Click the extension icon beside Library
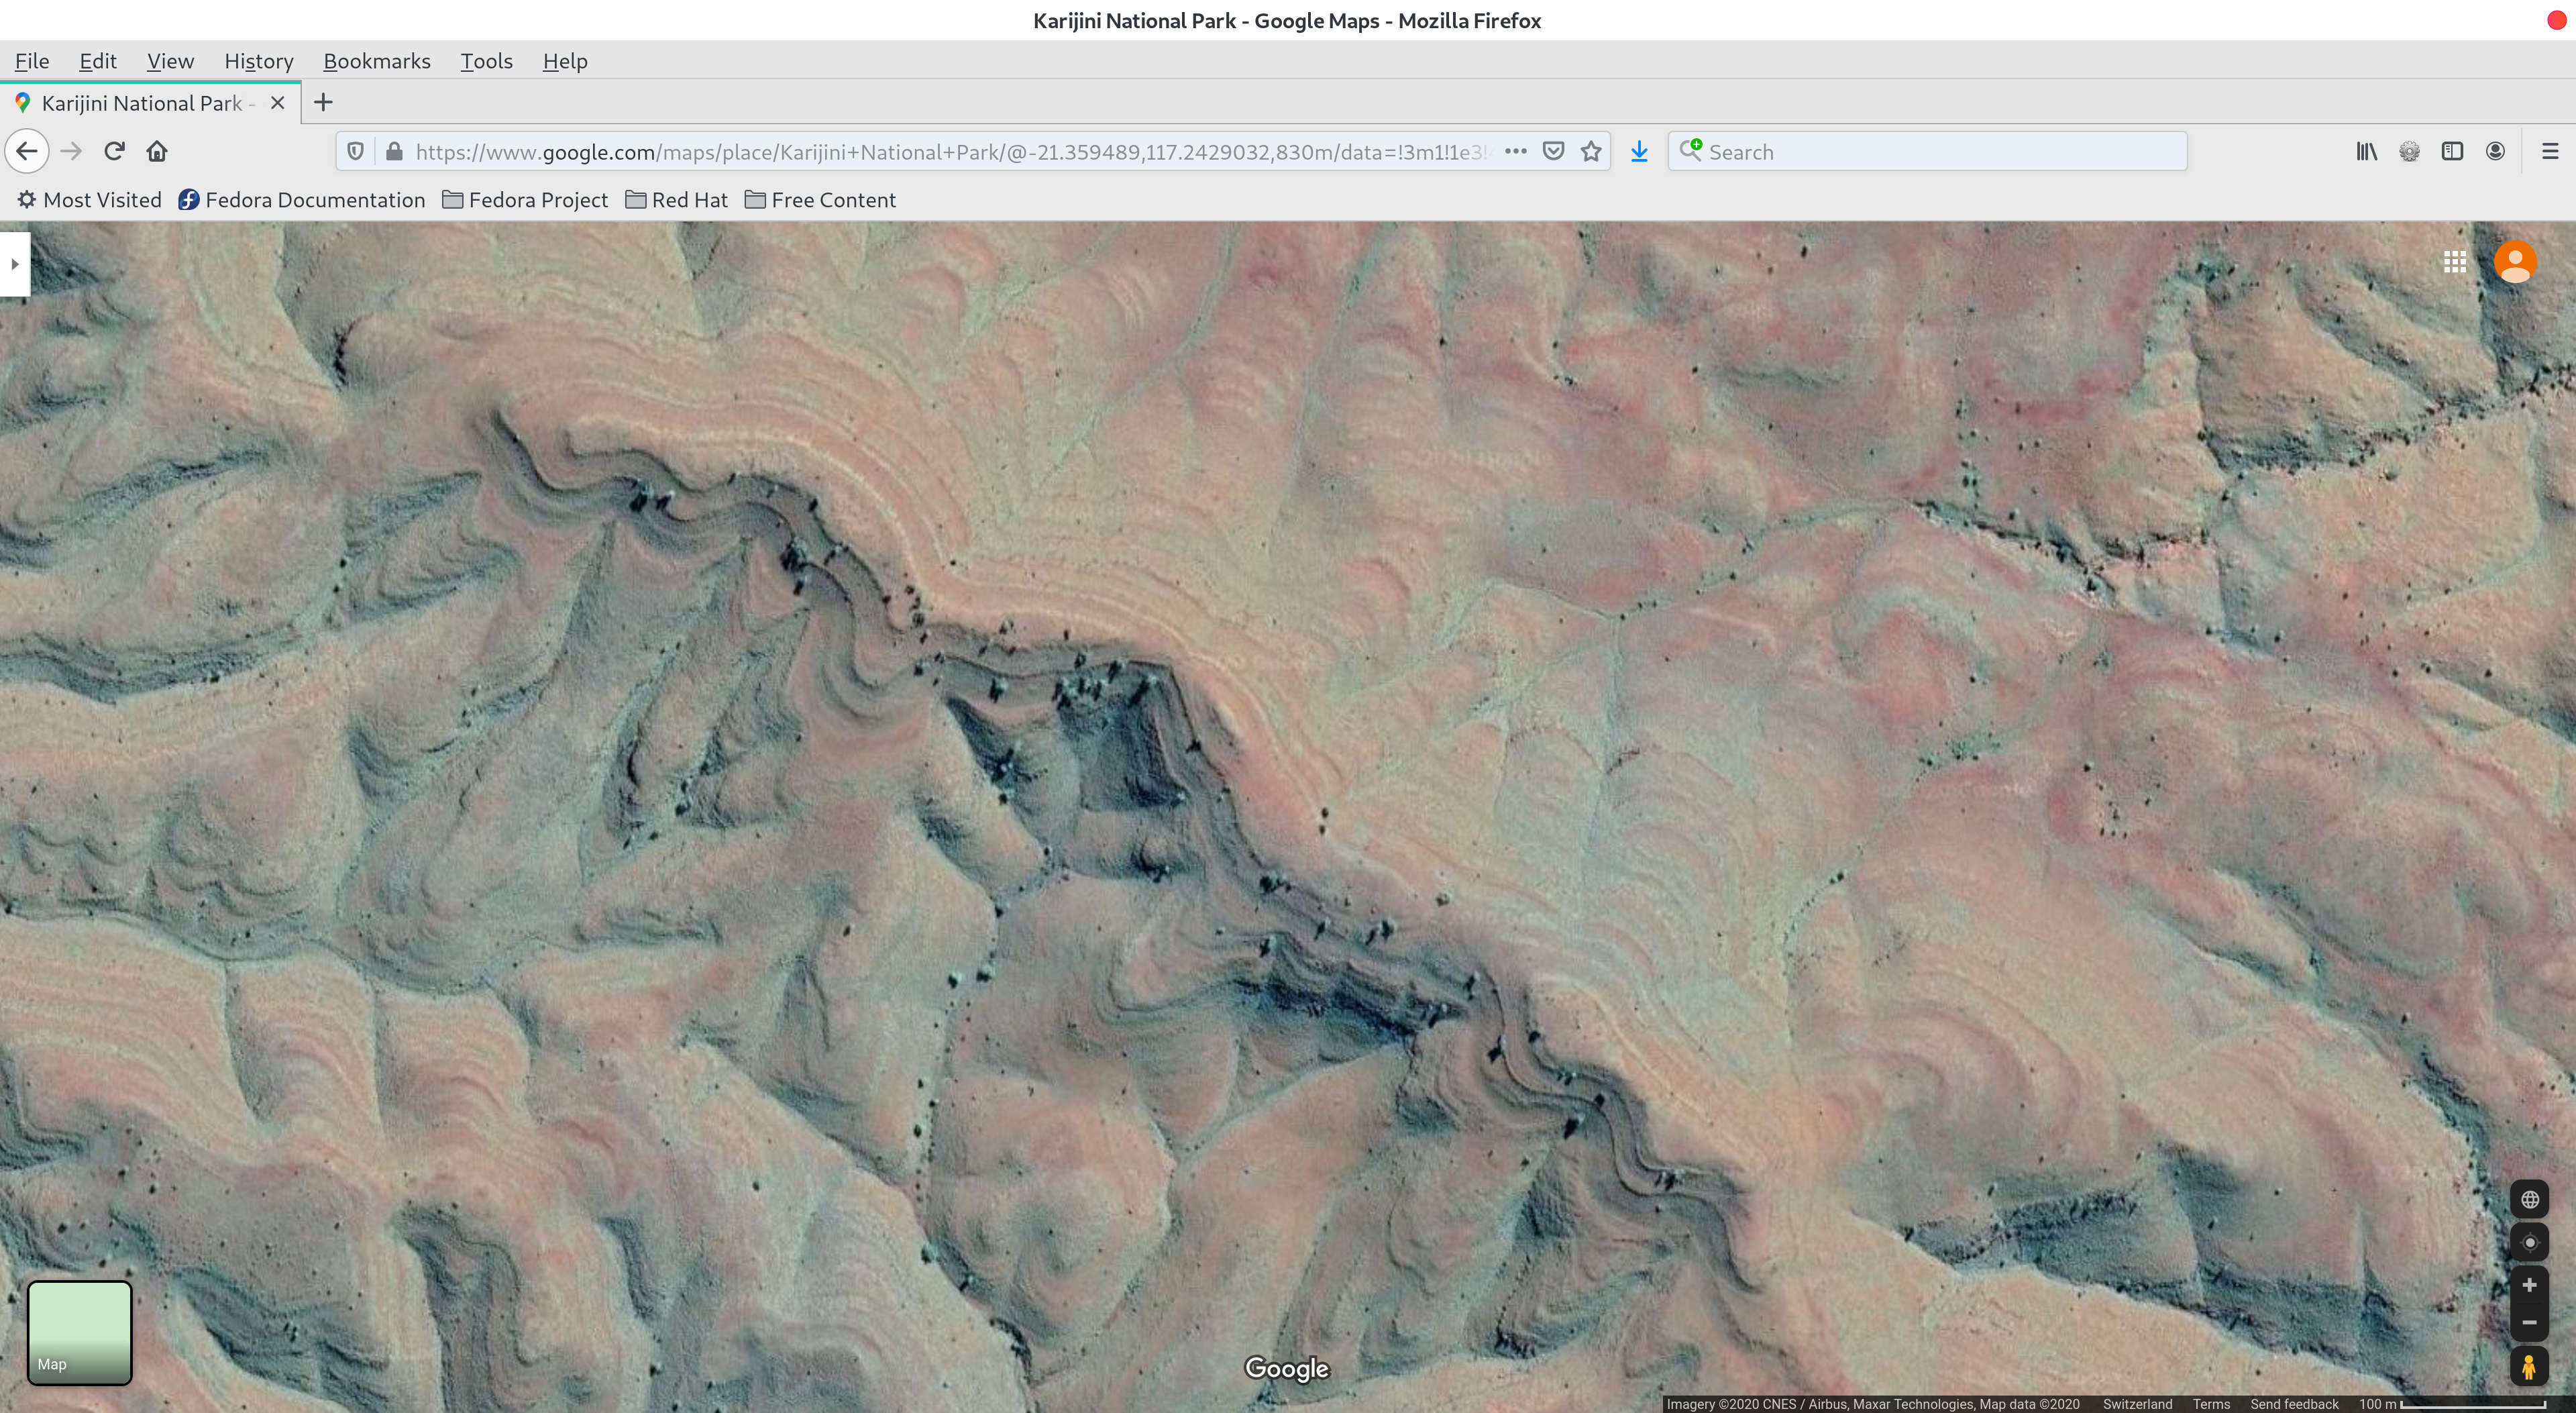Viewport: 2576px width, 1413px height. pyautogui.click(x=2409, y=152)
